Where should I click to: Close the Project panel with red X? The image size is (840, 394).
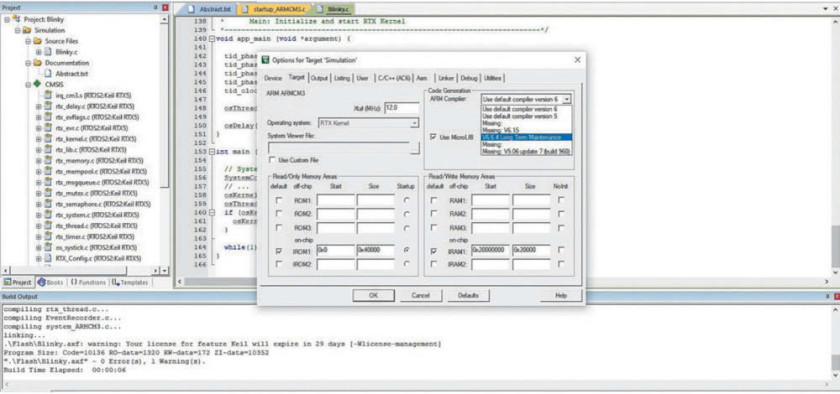tap(165, 8)
